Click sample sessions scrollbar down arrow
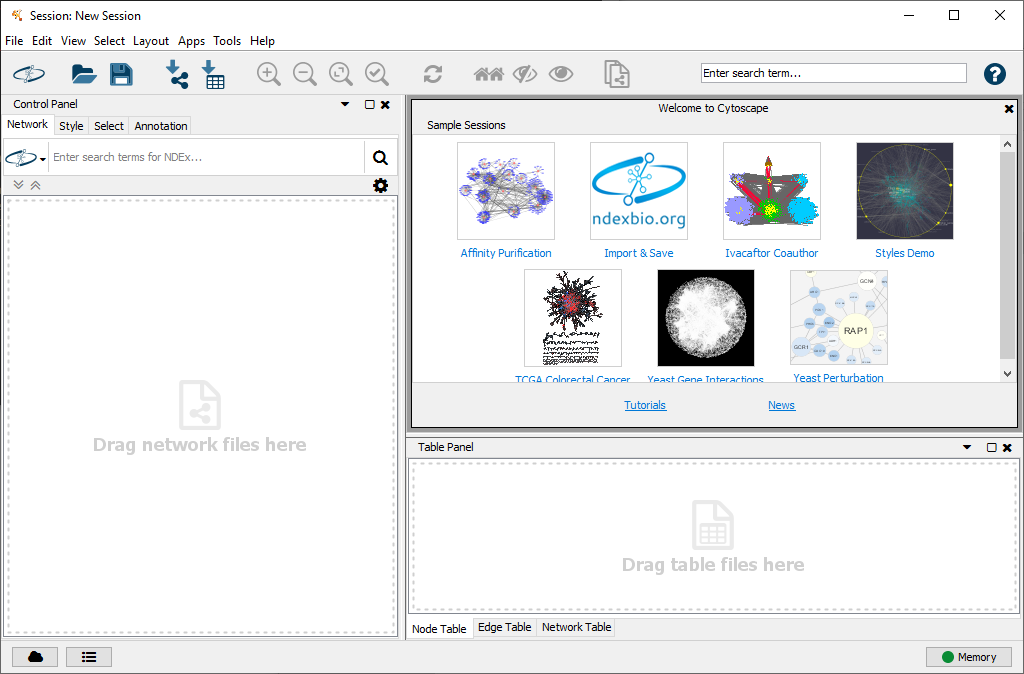This screenshot has height=674, width=1024. [1007, 374]
